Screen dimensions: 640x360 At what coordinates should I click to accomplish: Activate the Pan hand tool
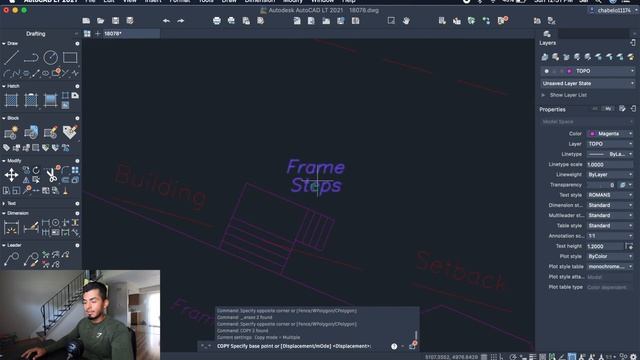pyautogui.click(x=406, y=21)
